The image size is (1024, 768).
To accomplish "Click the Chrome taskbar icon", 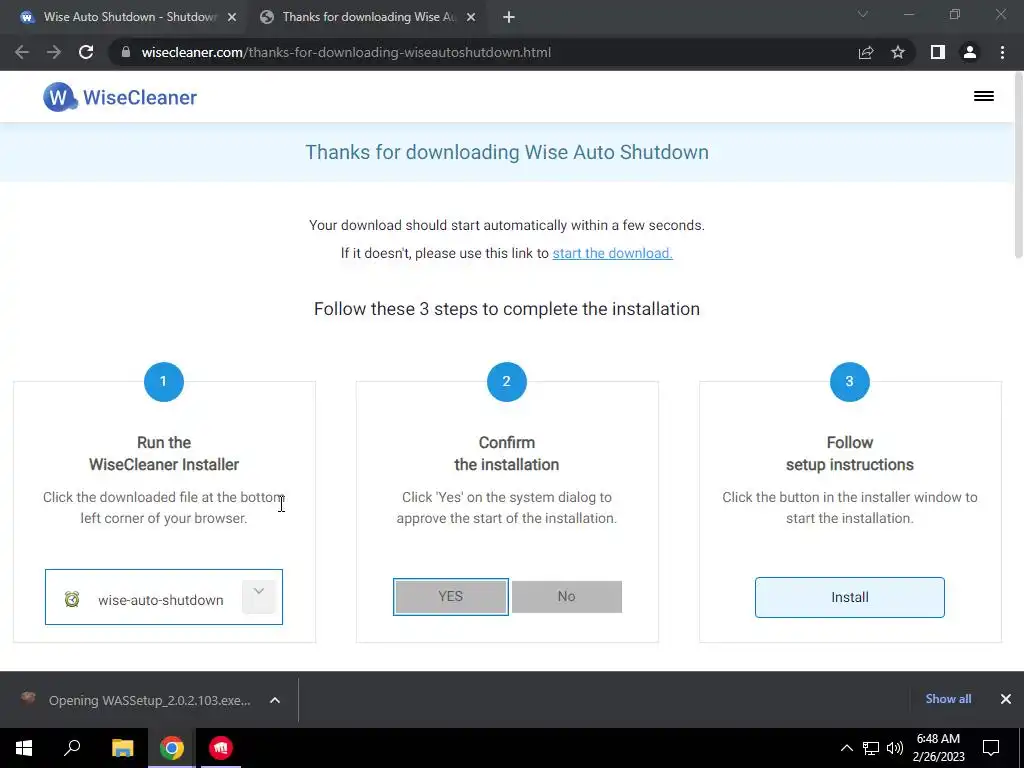I will coord(172,748).
